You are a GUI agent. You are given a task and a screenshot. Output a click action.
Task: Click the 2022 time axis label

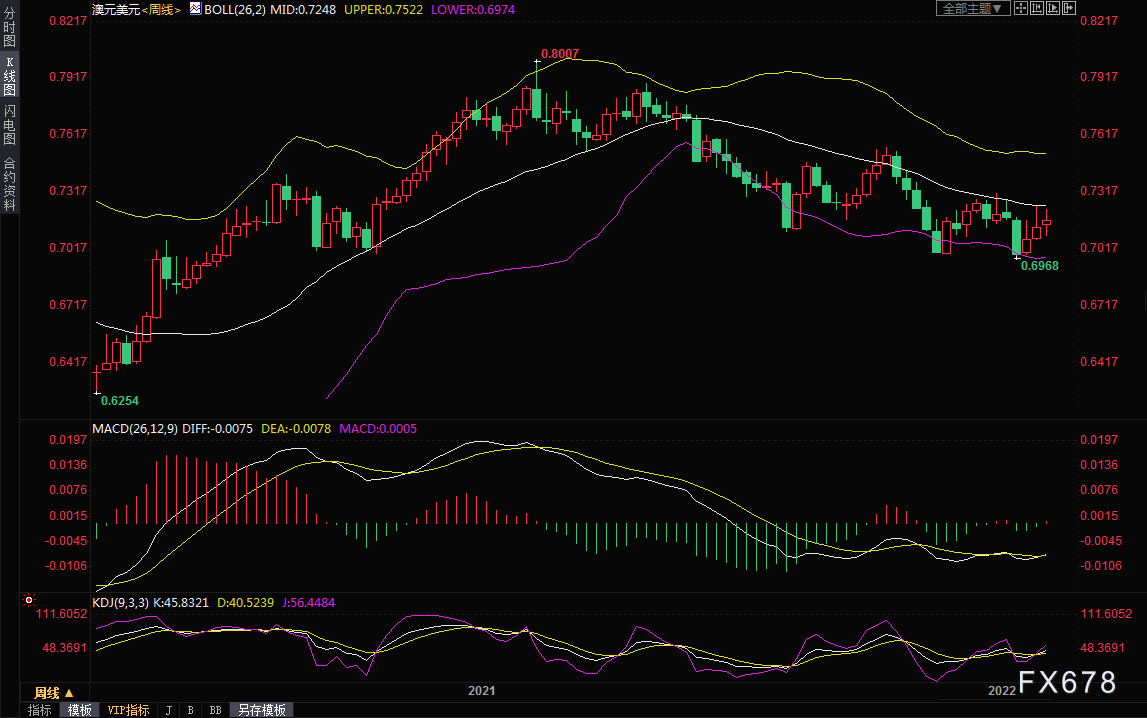point(1001,691)
